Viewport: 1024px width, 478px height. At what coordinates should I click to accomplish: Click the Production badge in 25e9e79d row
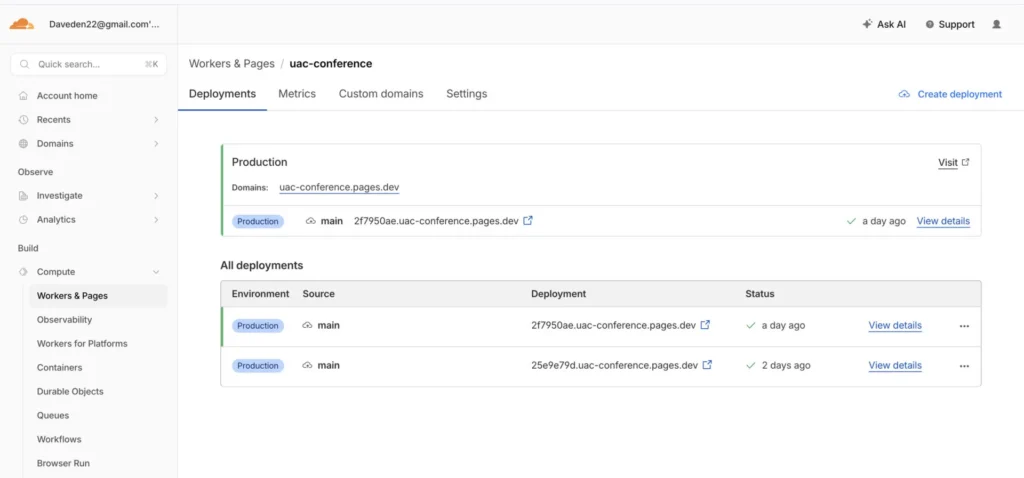click(x=258, y=366)
